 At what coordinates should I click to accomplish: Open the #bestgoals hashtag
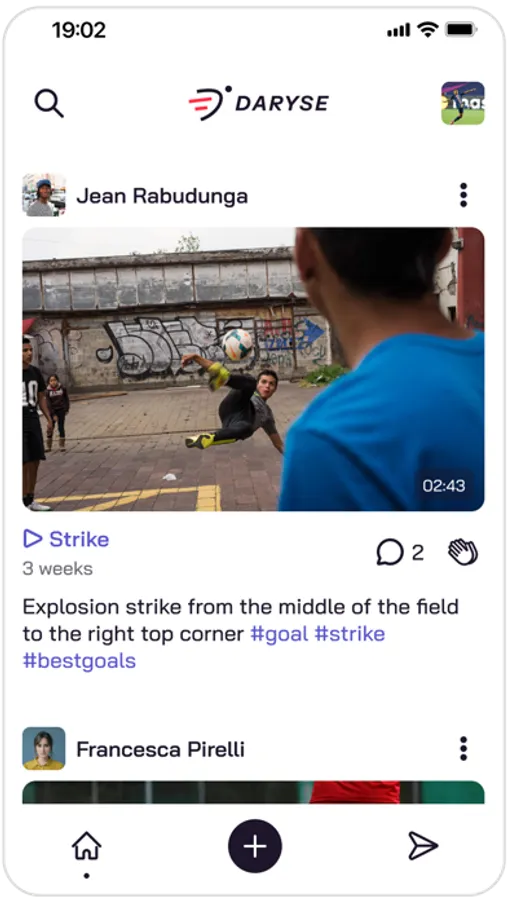[79, 661]
